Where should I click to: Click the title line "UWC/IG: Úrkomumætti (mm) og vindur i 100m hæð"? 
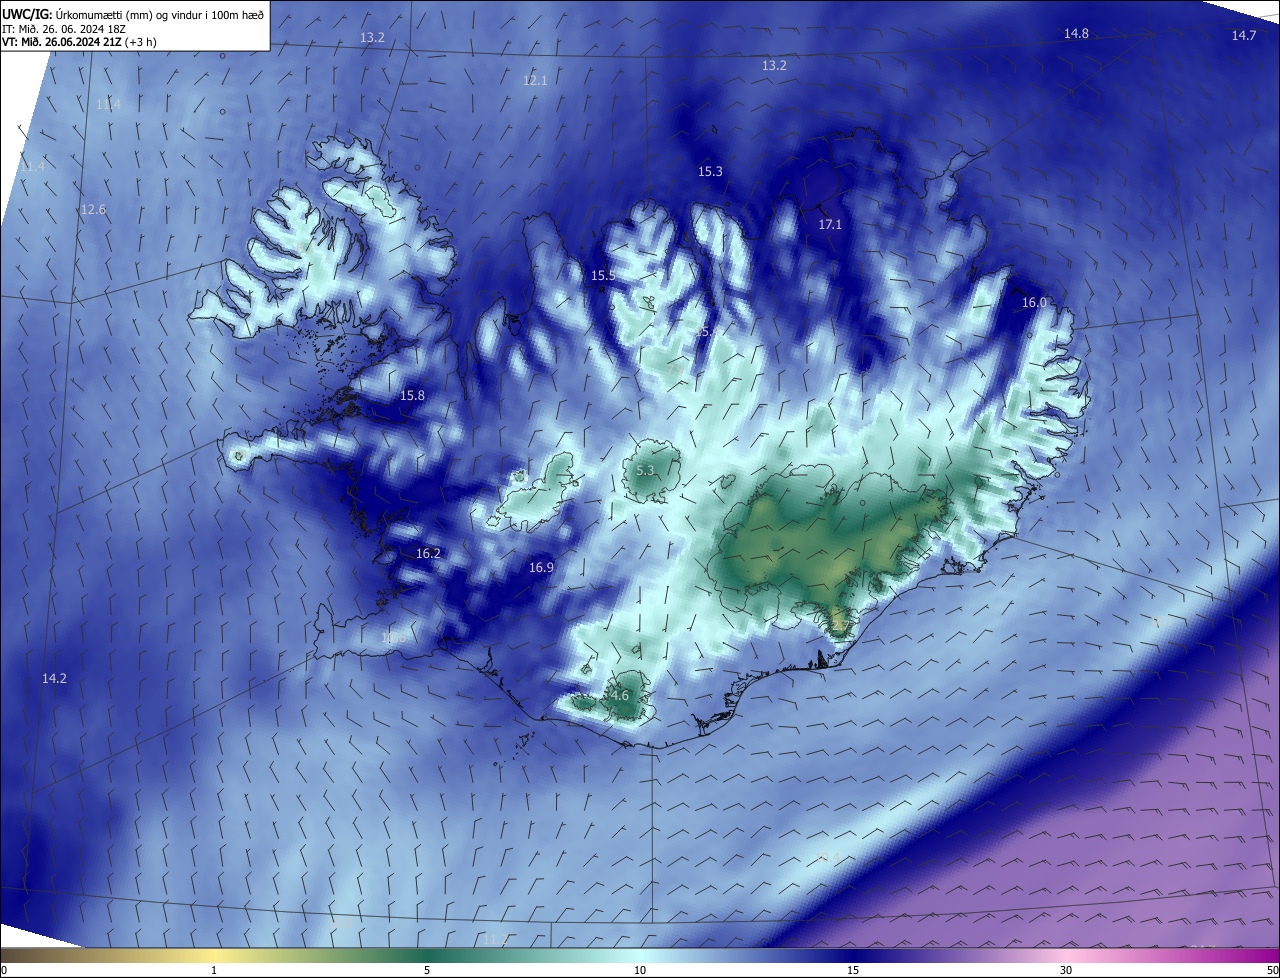click(x=133, y=15)
